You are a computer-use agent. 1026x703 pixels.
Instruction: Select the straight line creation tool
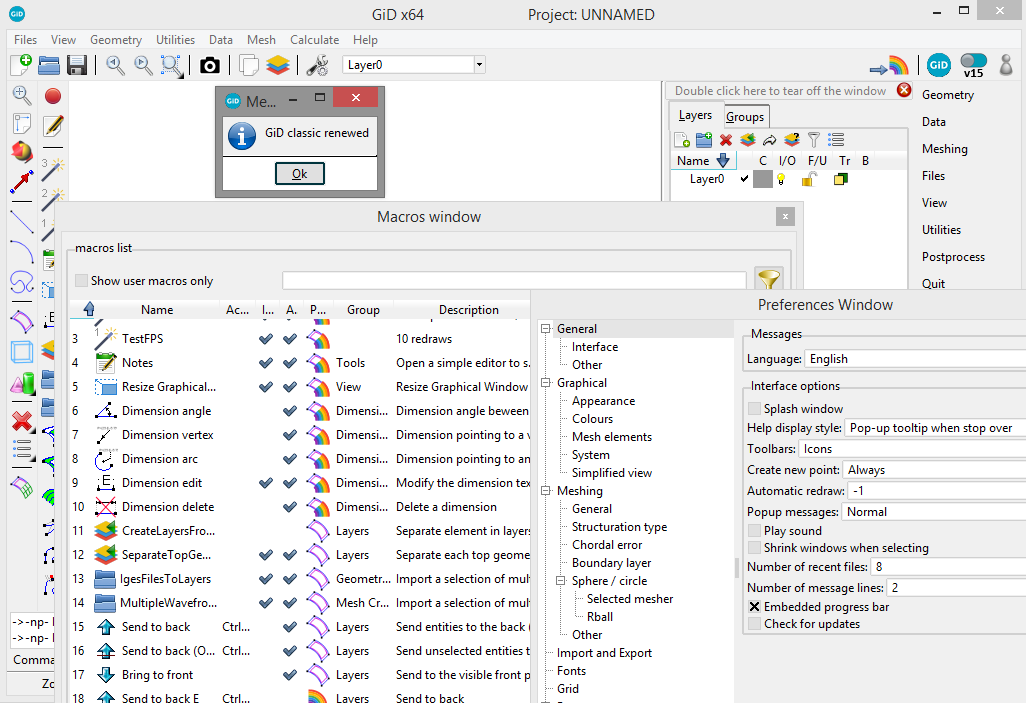22,221
